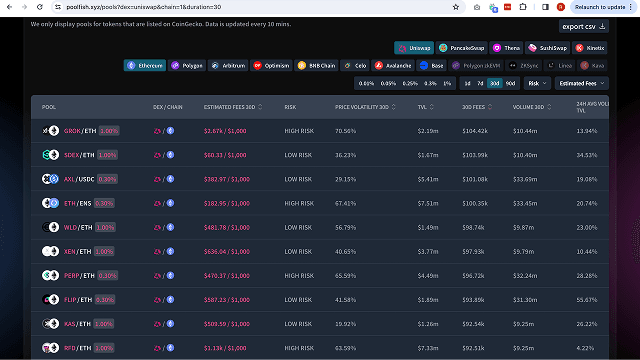Click the Relaunch to update button
This screenshot has width=640, height=360.
pos(600,7)
